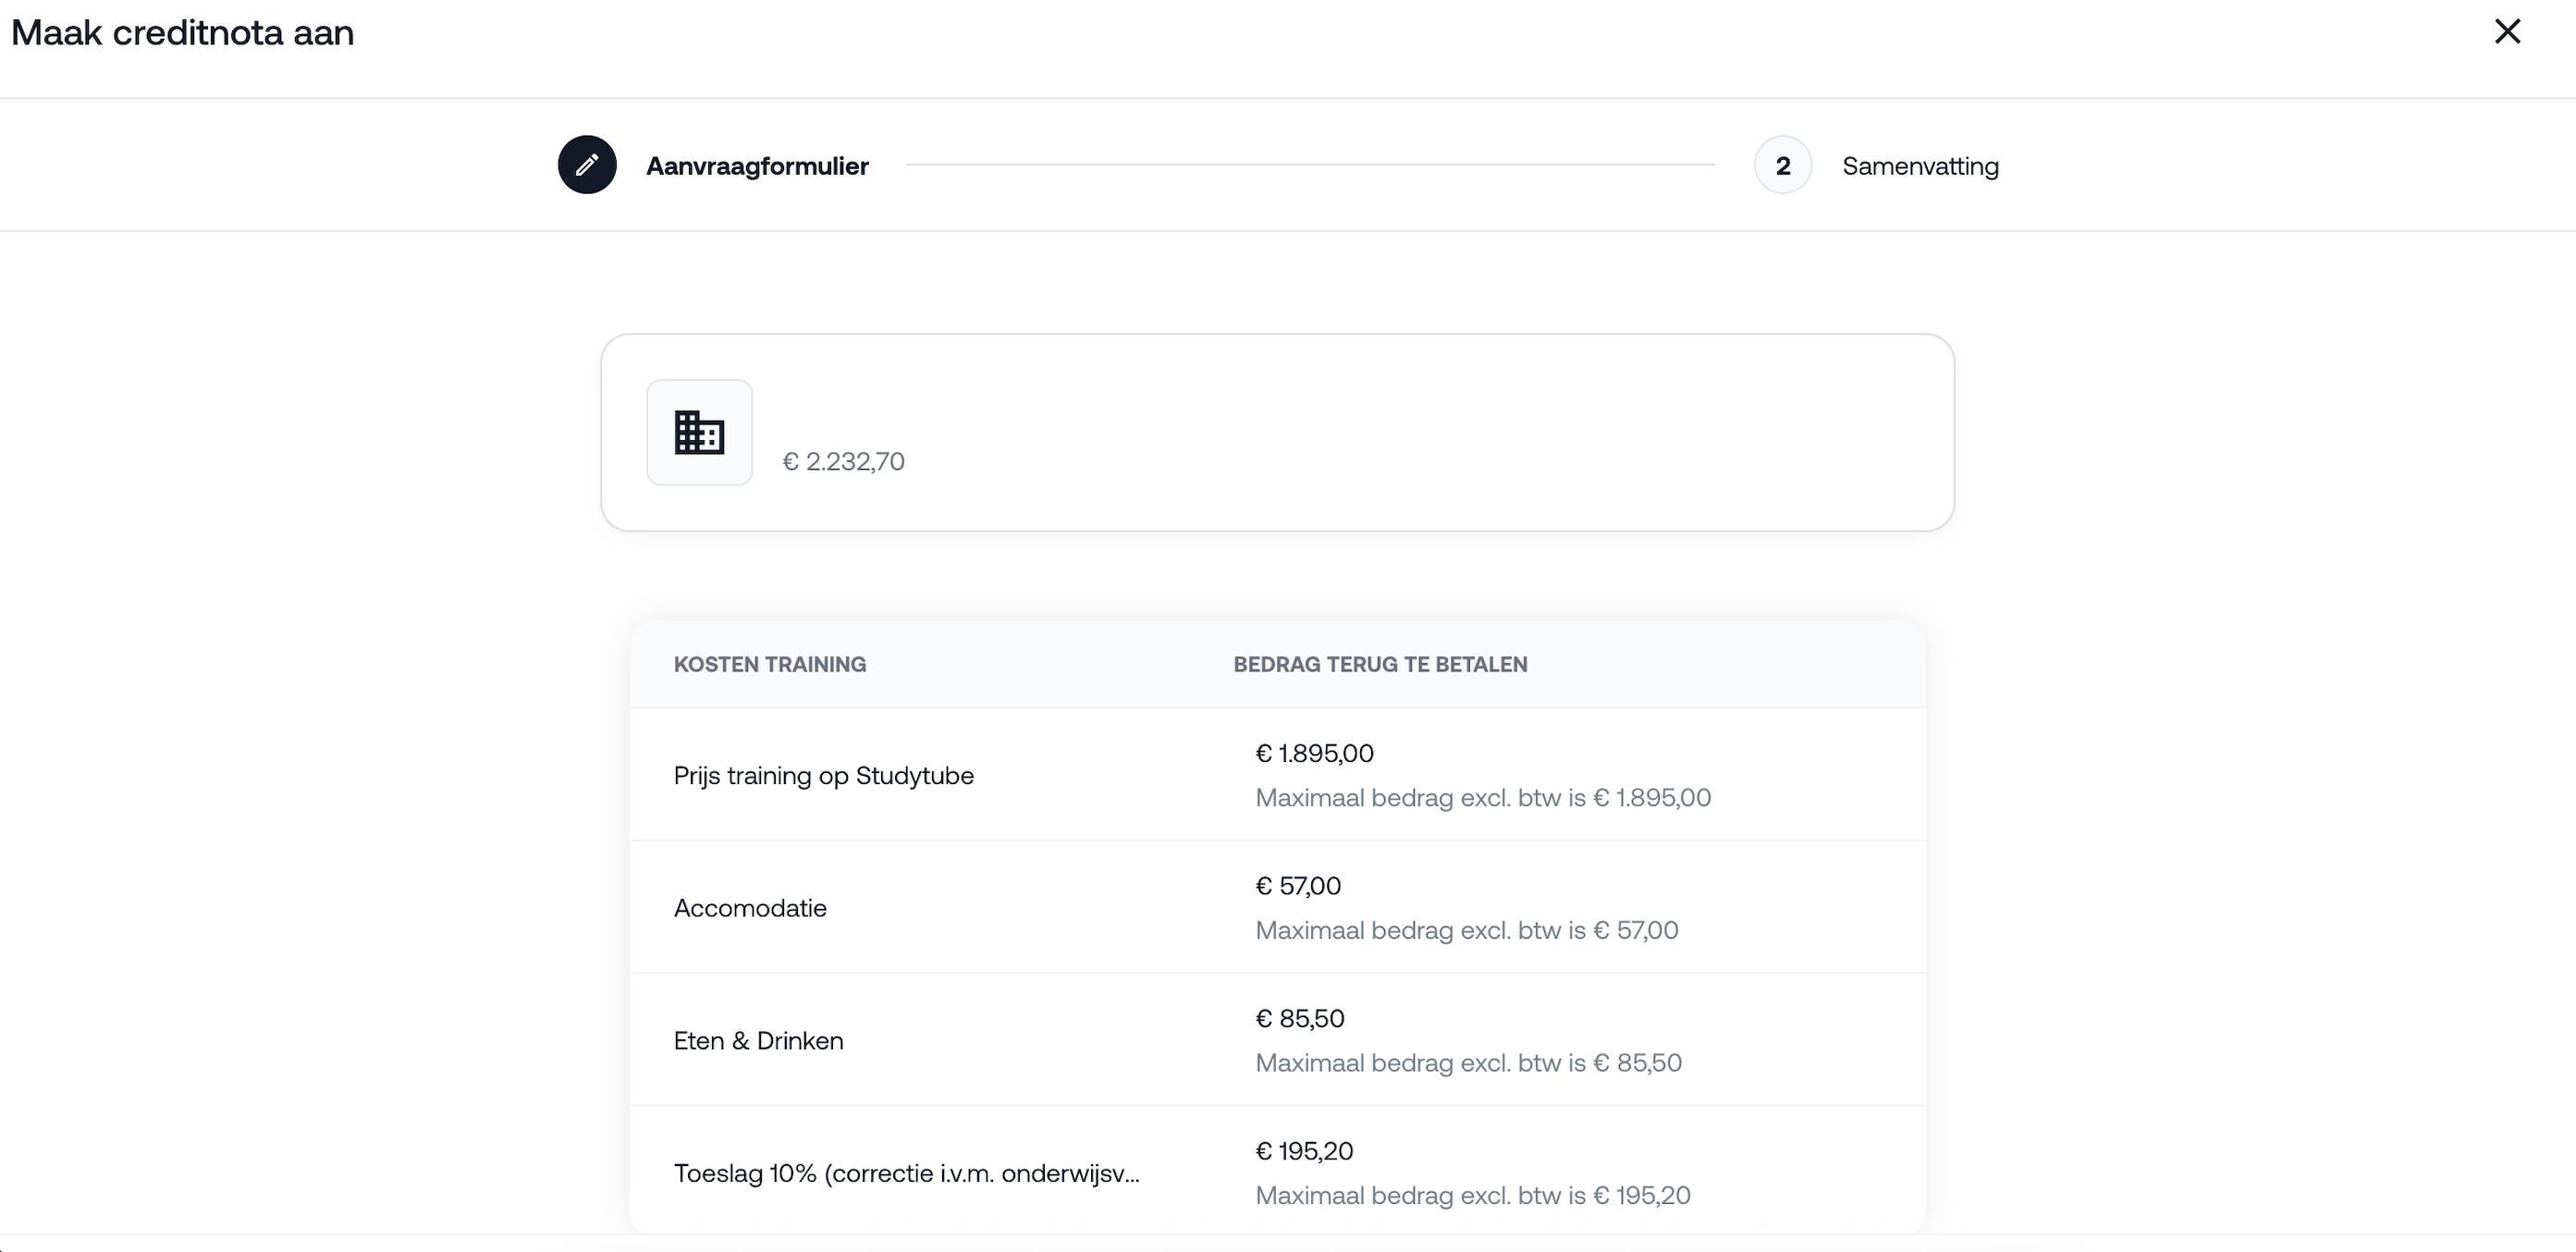Select the Samenvatting step label
2576x1252 pixels.
pos(1920,166)
